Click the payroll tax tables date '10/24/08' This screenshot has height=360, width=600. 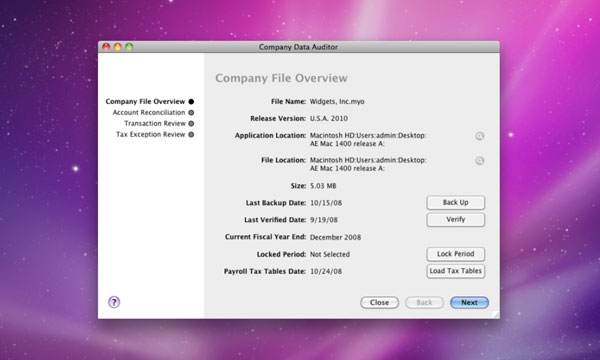tap(326, 272)
